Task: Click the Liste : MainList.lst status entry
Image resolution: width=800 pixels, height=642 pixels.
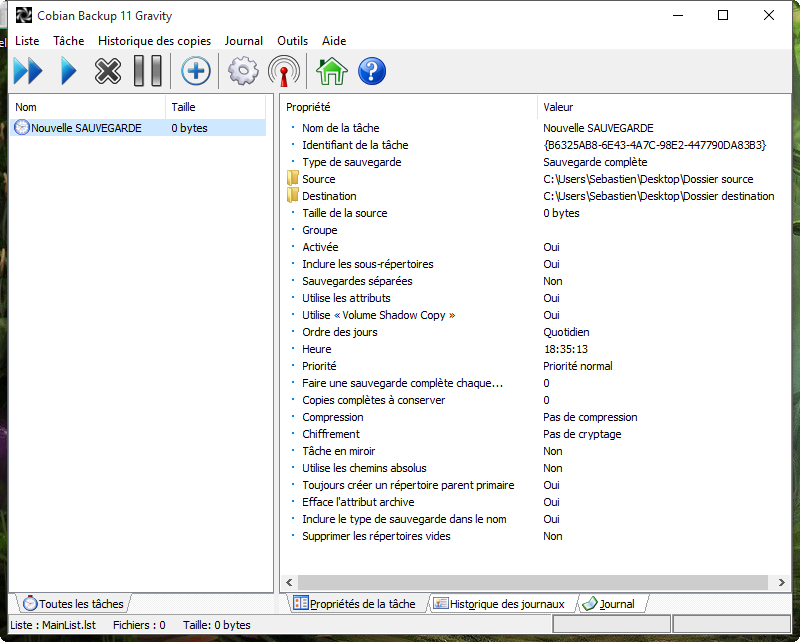Action: (x=53, y=625)
